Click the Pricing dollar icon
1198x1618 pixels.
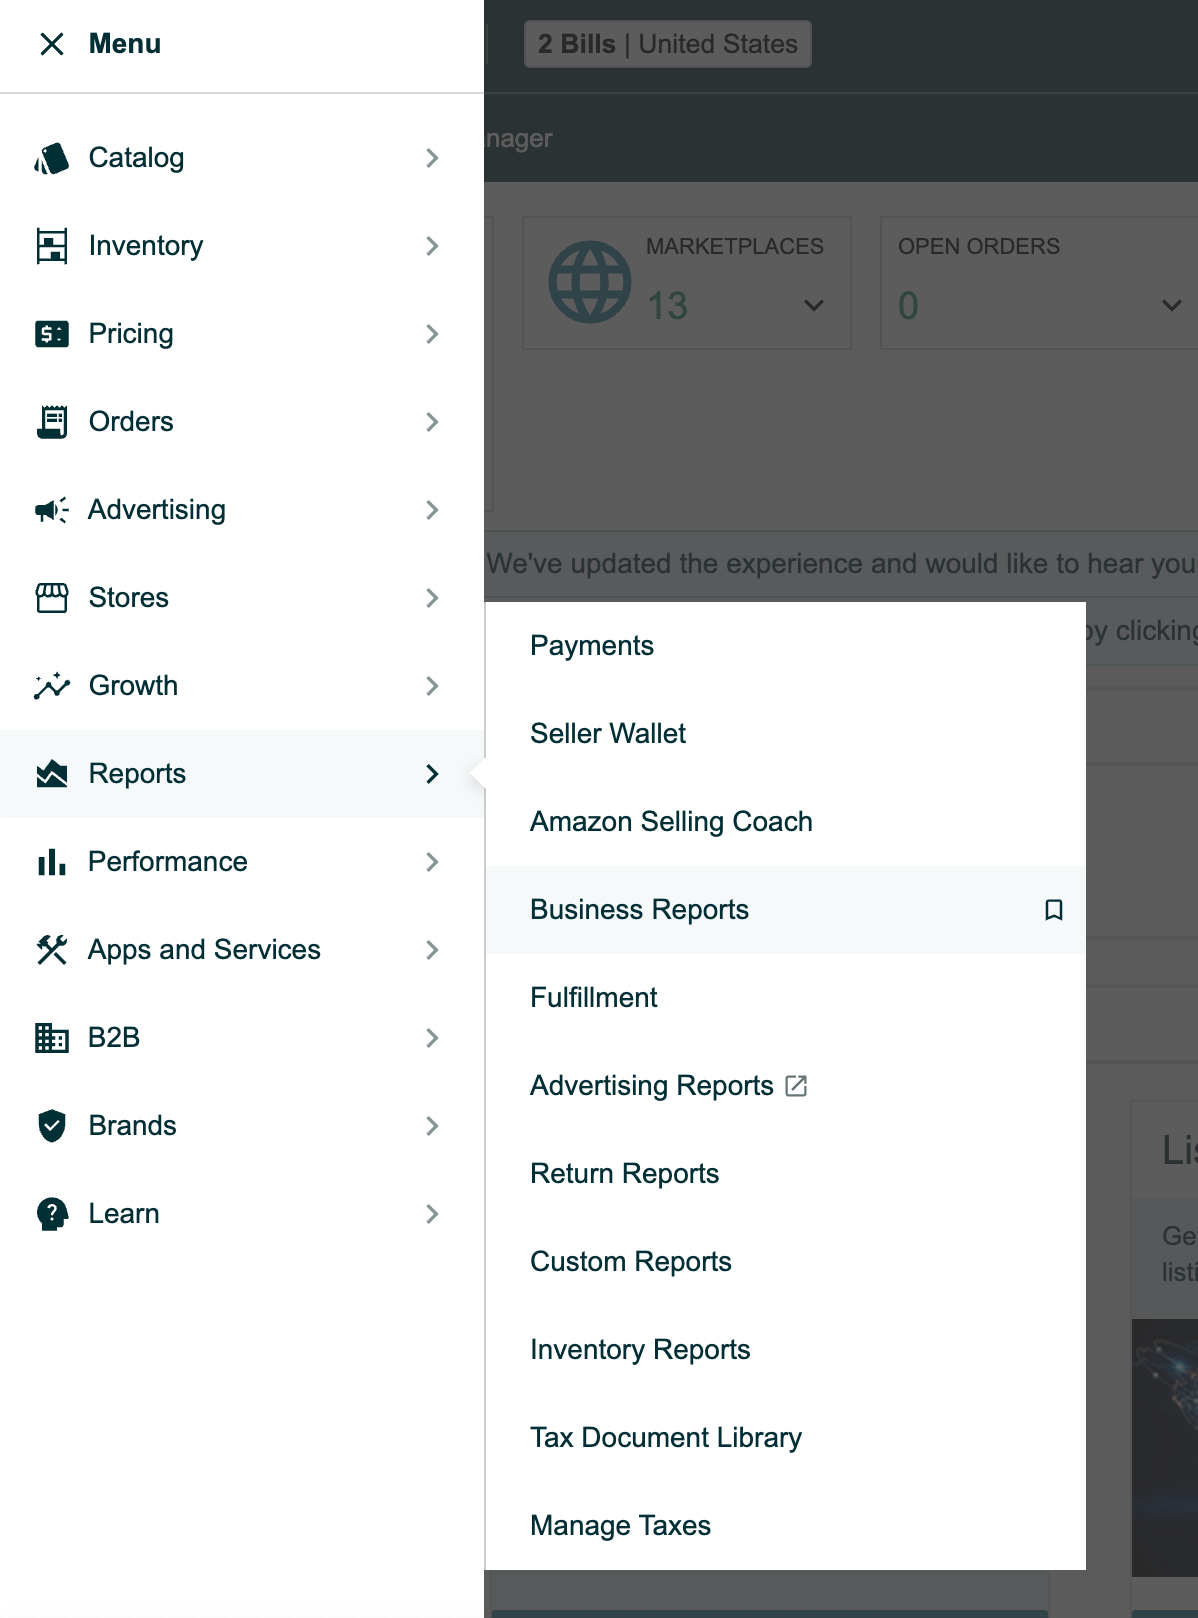tap(52, 334)
